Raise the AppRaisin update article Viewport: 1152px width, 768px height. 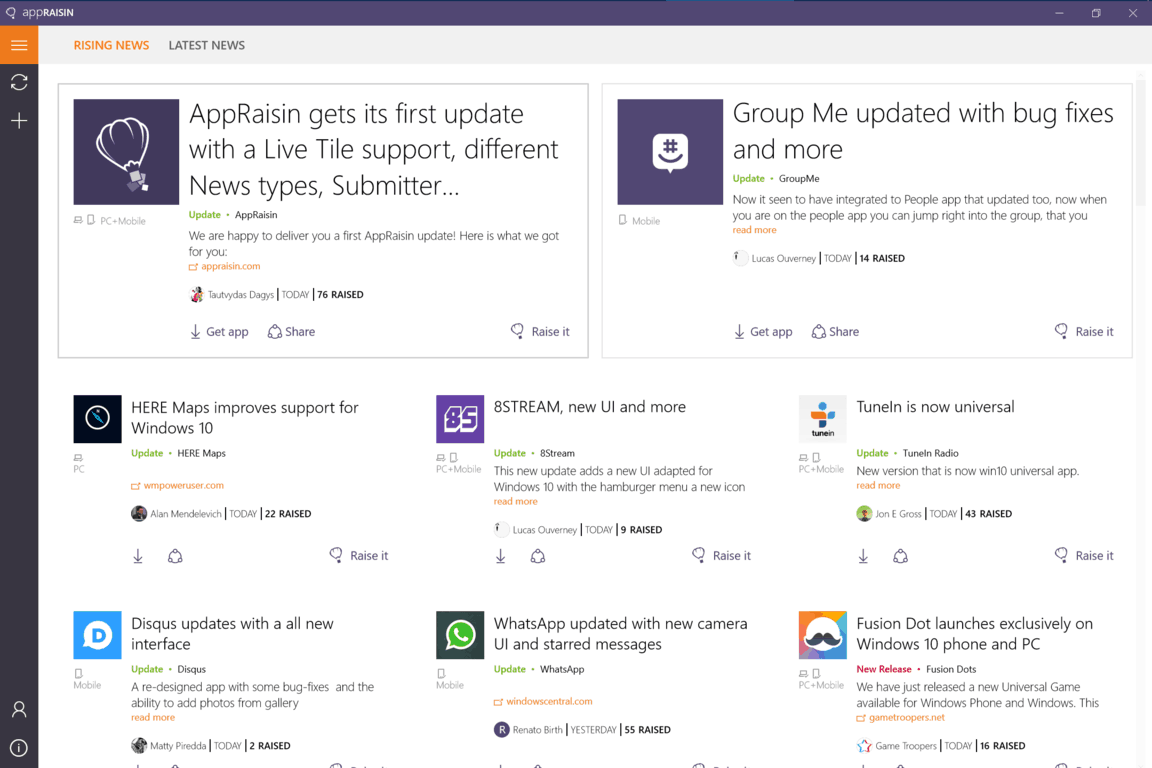(x=540, y=331)
